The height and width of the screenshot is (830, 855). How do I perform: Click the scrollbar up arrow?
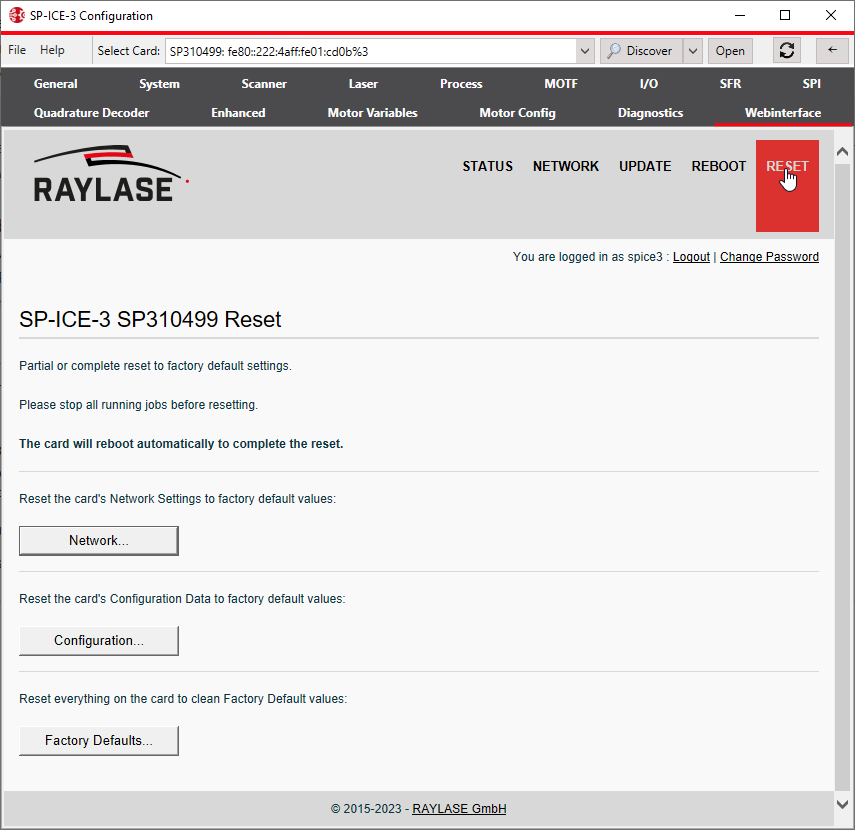842,152
